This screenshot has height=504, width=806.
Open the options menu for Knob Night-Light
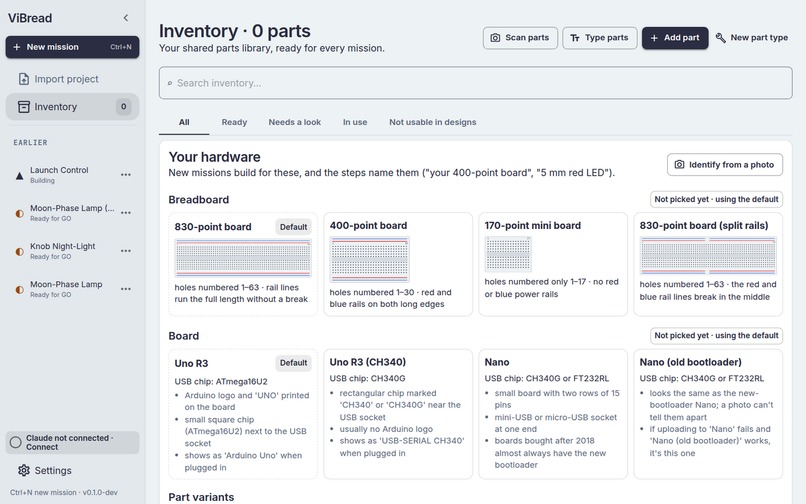pos(126,251)
